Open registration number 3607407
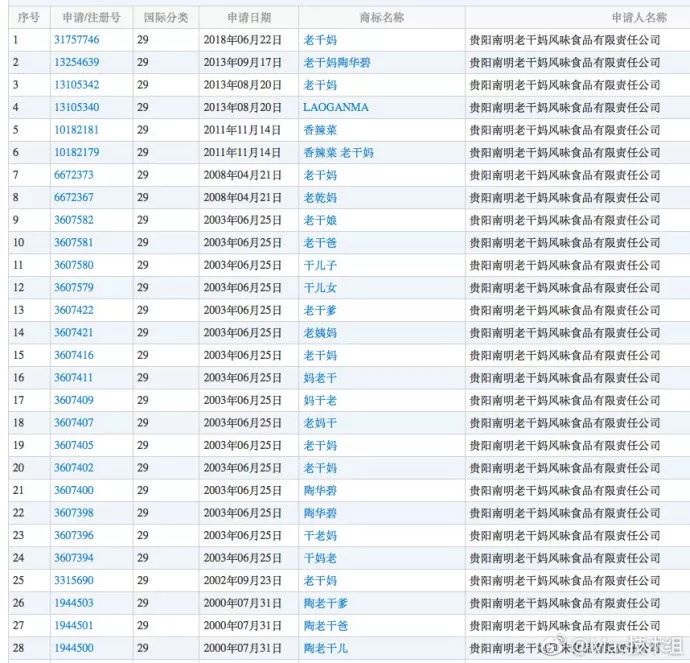 pos(74,422)
